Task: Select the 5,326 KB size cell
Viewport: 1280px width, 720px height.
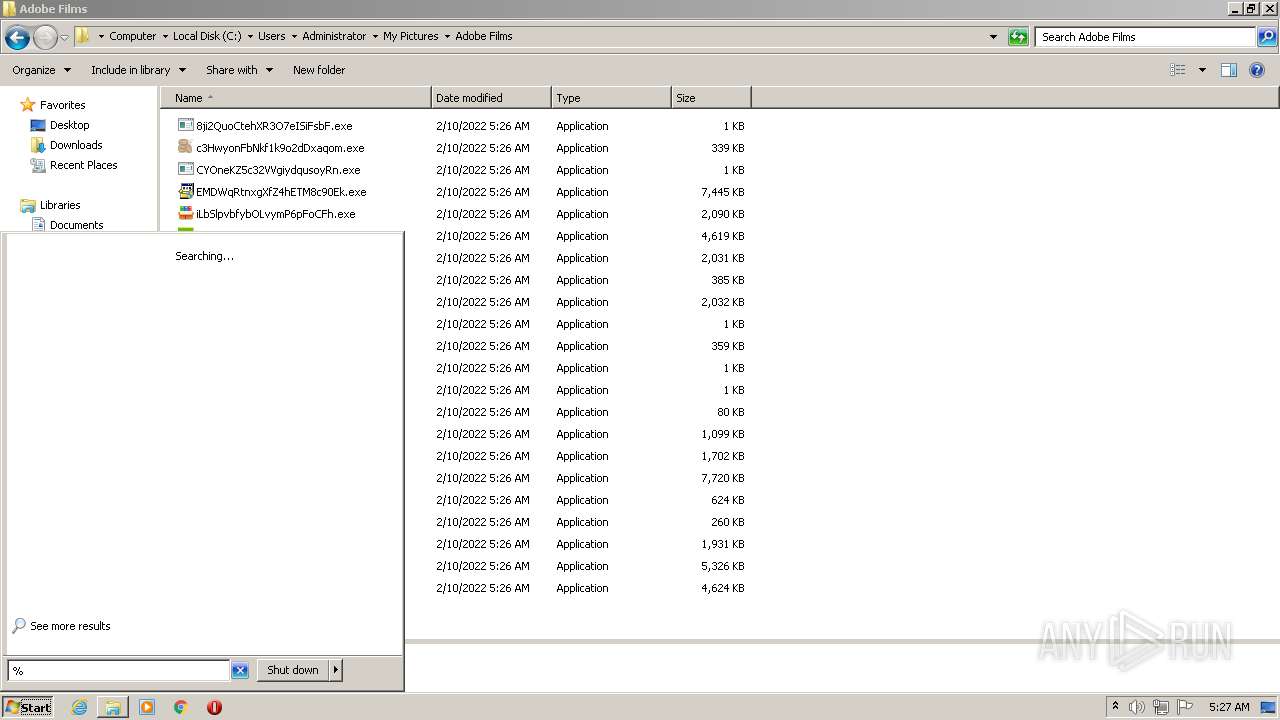Action: click(722, 566)
